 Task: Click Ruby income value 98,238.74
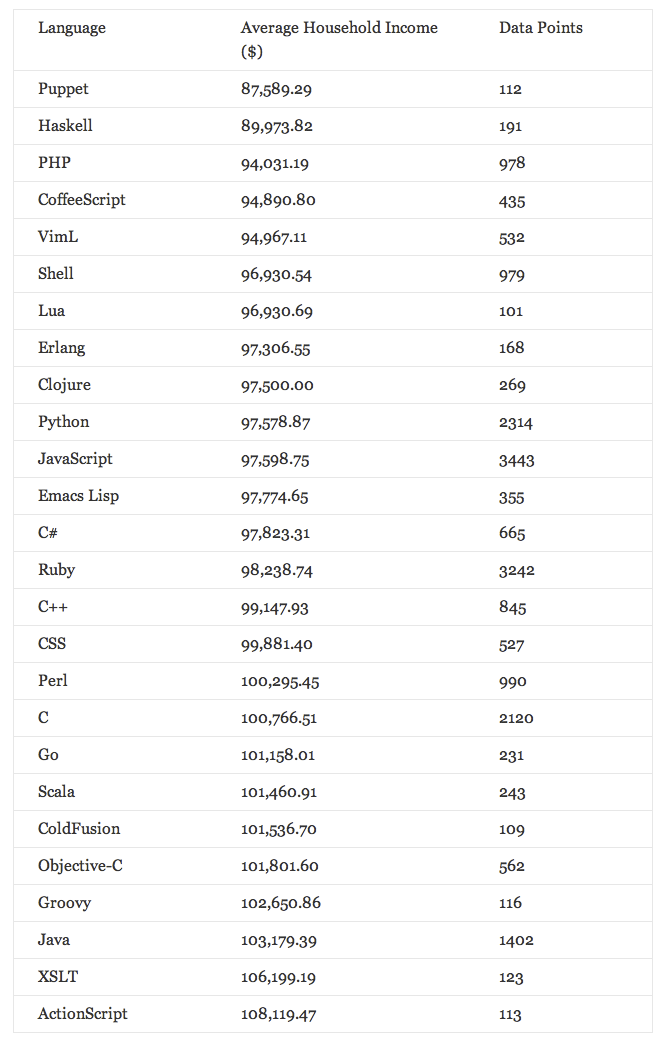pos(277,570)
